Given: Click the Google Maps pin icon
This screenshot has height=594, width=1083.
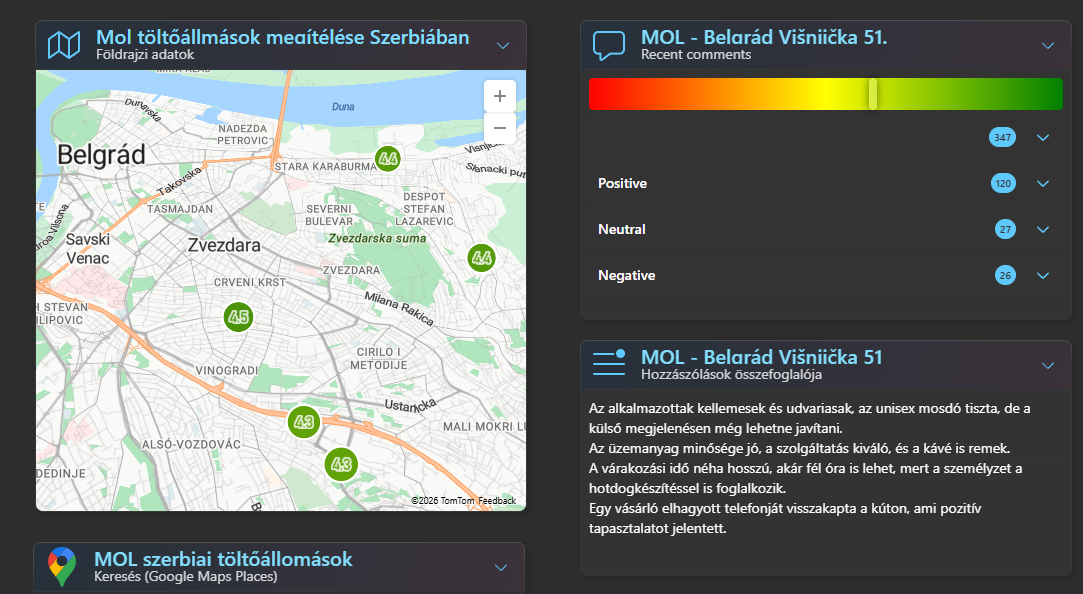Looking at the screenshot, I should [61, 567].
